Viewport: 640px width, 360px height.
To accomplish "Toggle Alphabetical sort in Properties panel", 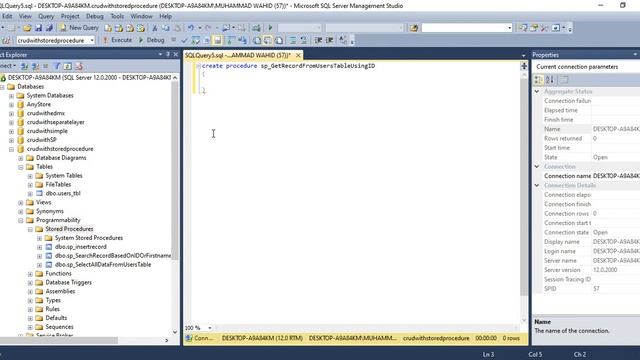I will coord(550,80).
